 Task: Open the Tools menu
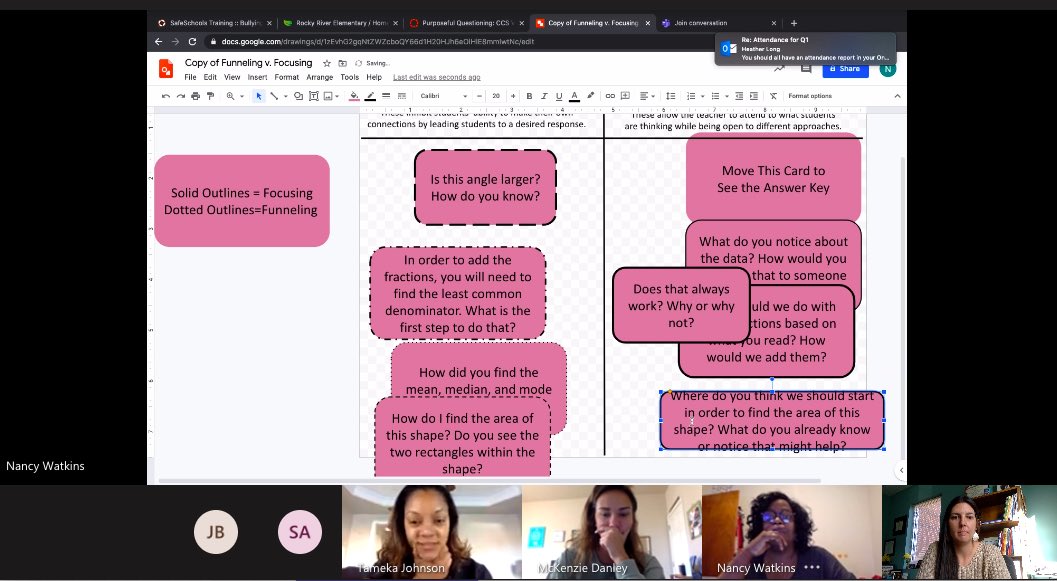349,78
